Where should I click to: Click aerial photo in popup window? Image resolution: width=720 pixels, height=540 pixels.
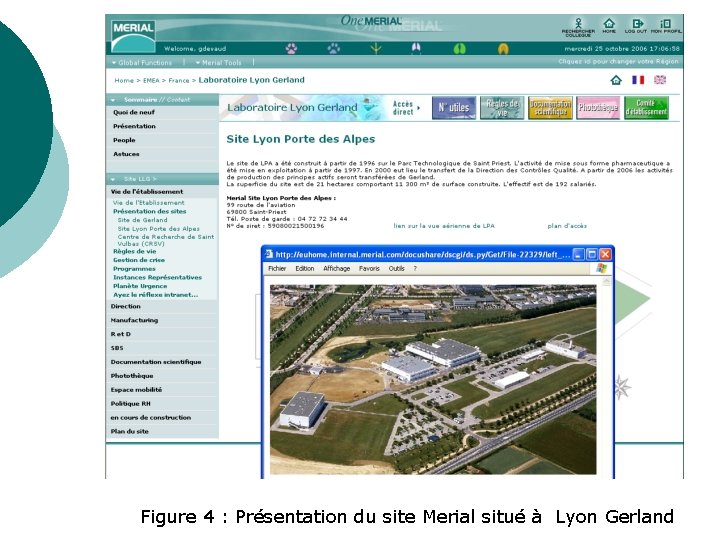[x=433, y=379]
